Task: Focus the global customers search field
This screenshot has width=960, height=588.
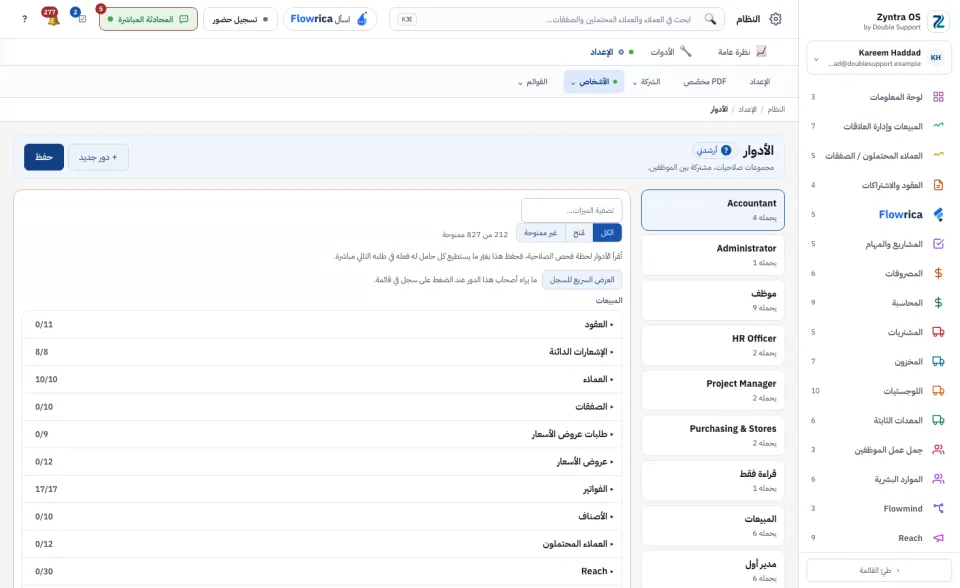Action: point(557,19)
